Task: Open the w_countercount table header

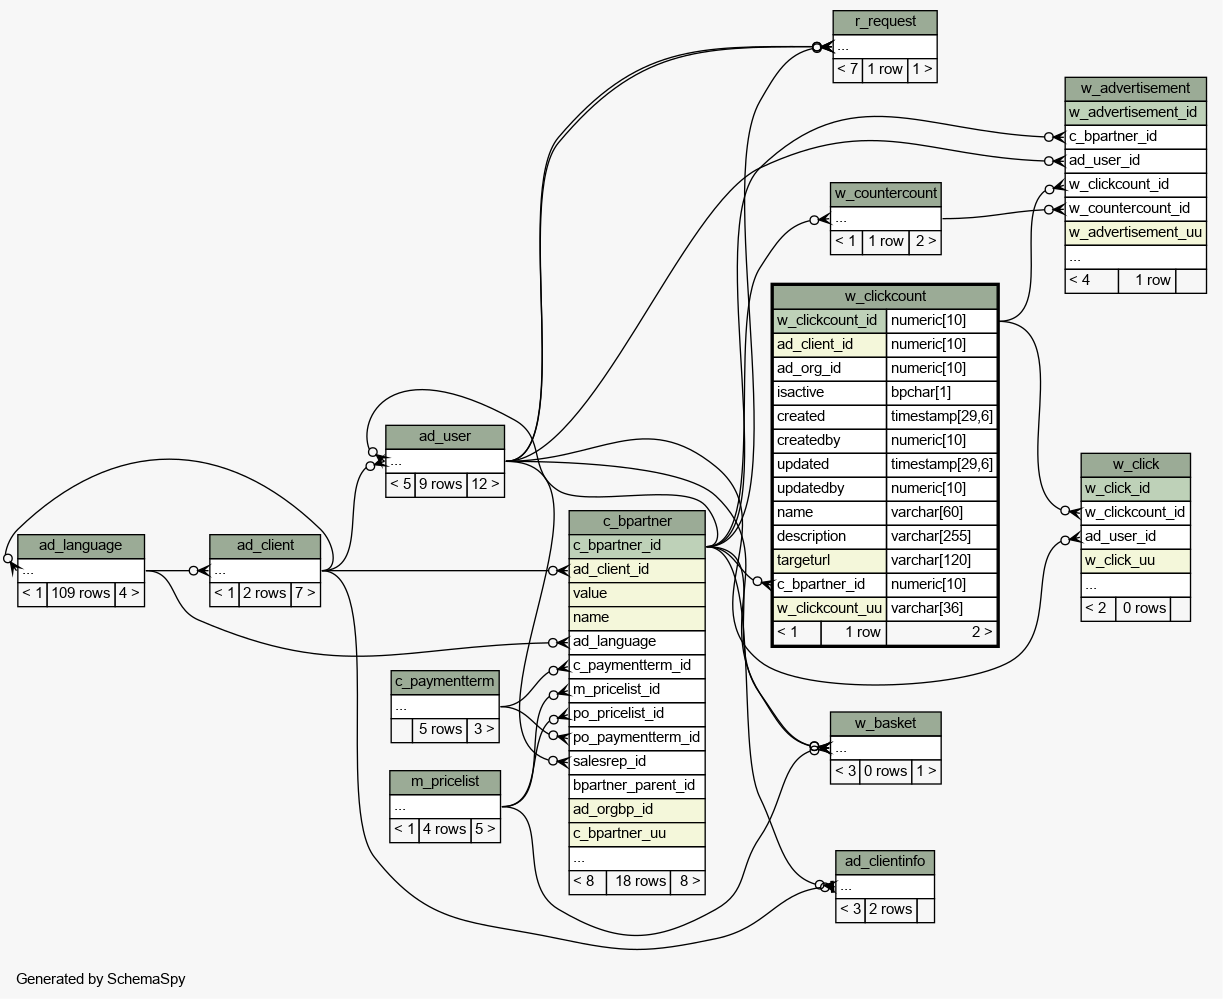Action: (x=886, y=193)
